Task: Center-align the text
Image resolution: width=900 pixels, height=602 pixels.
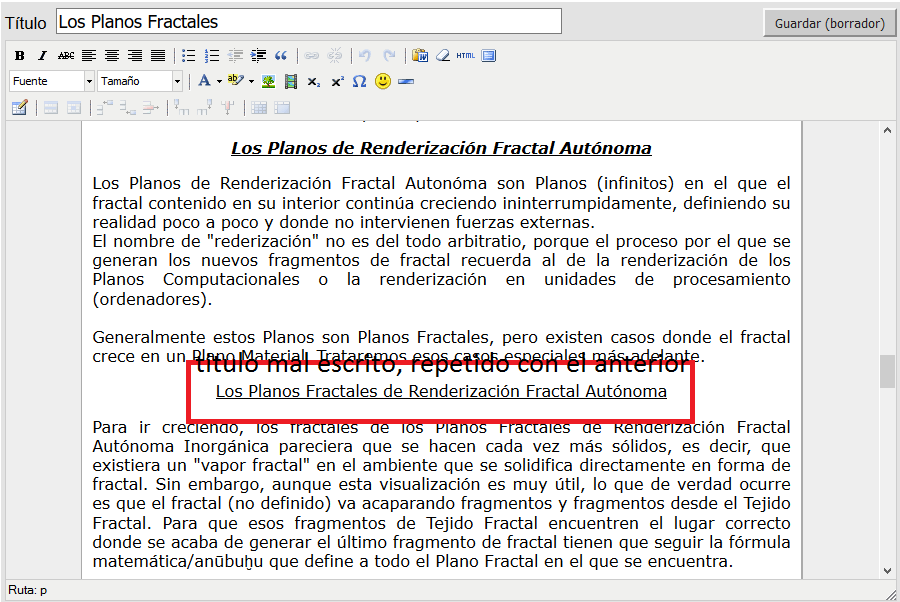Action: (x=112, y=56)
